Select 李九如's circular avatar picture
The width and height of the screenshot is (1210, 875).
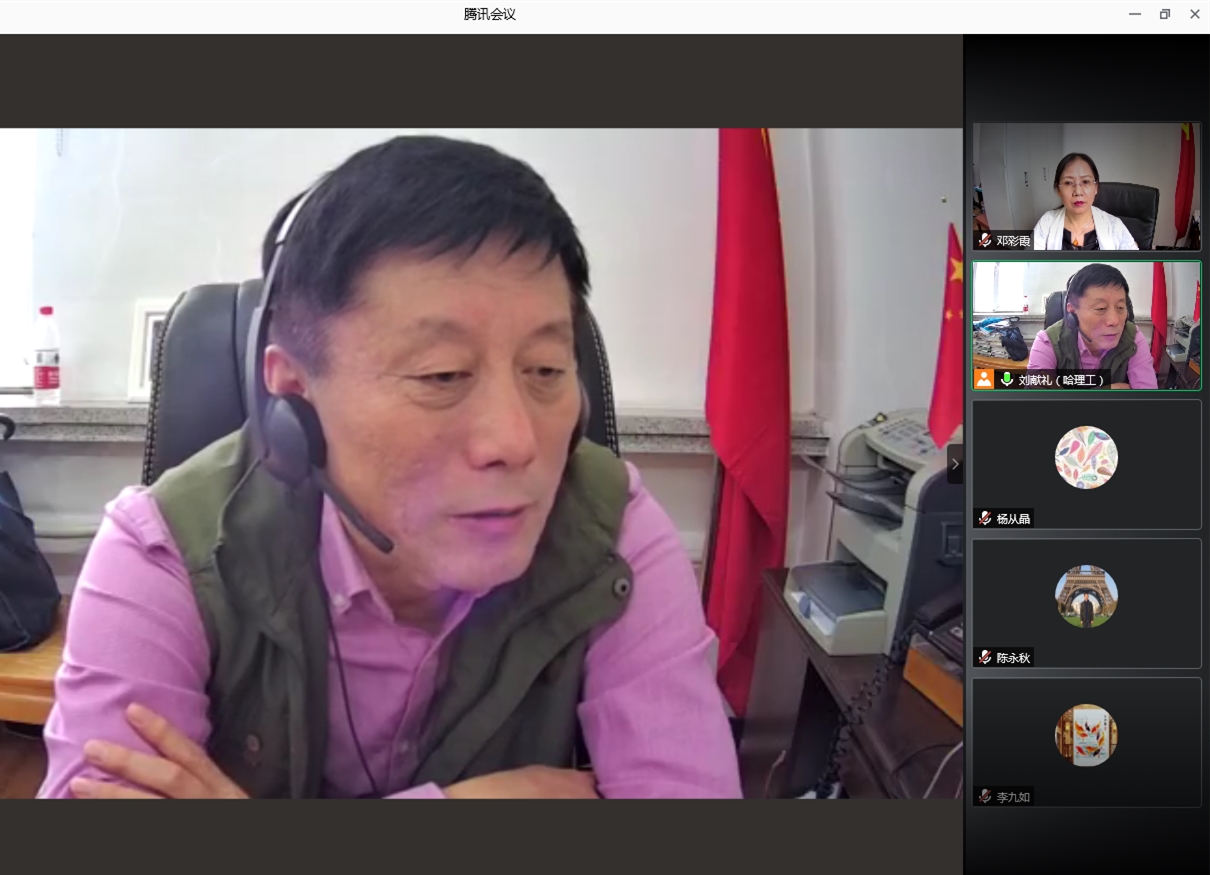[x=1086, y=735]
